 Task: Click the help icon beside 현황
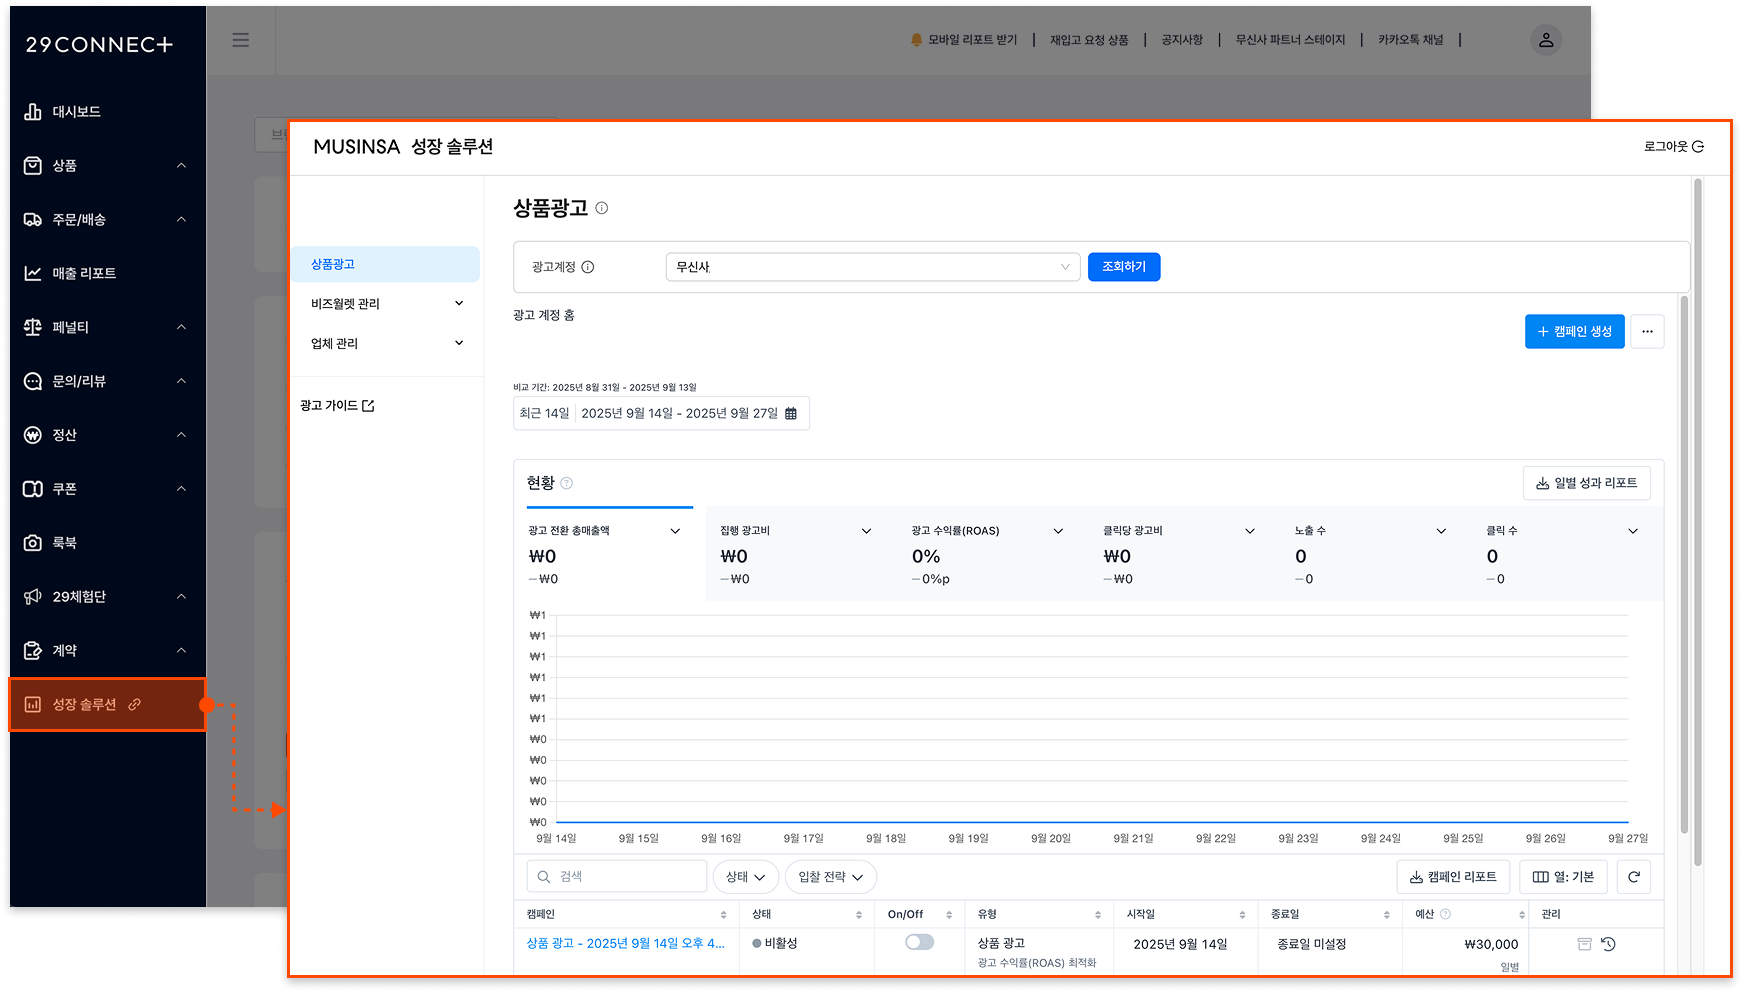pos(566,483)
